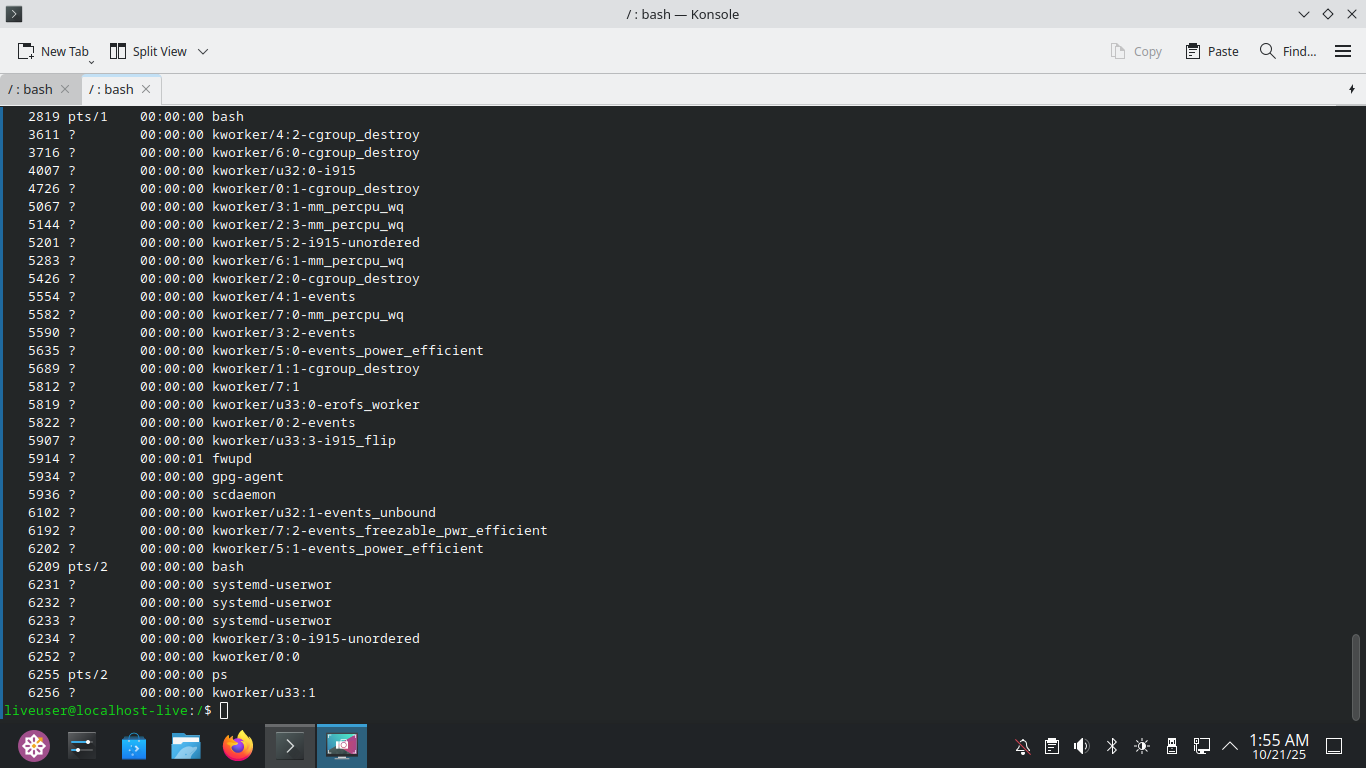
Task: Click the Find search button
Action: coord(1288,51)
